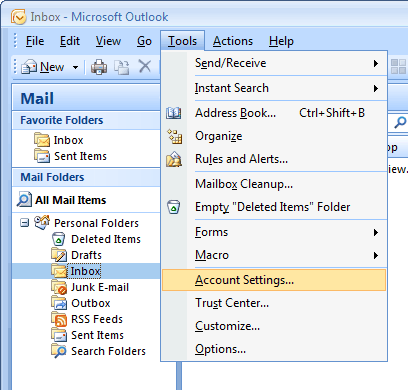Choose Customize... menu entry
This screenshot has height=390, width=408.
pos(274,326)
